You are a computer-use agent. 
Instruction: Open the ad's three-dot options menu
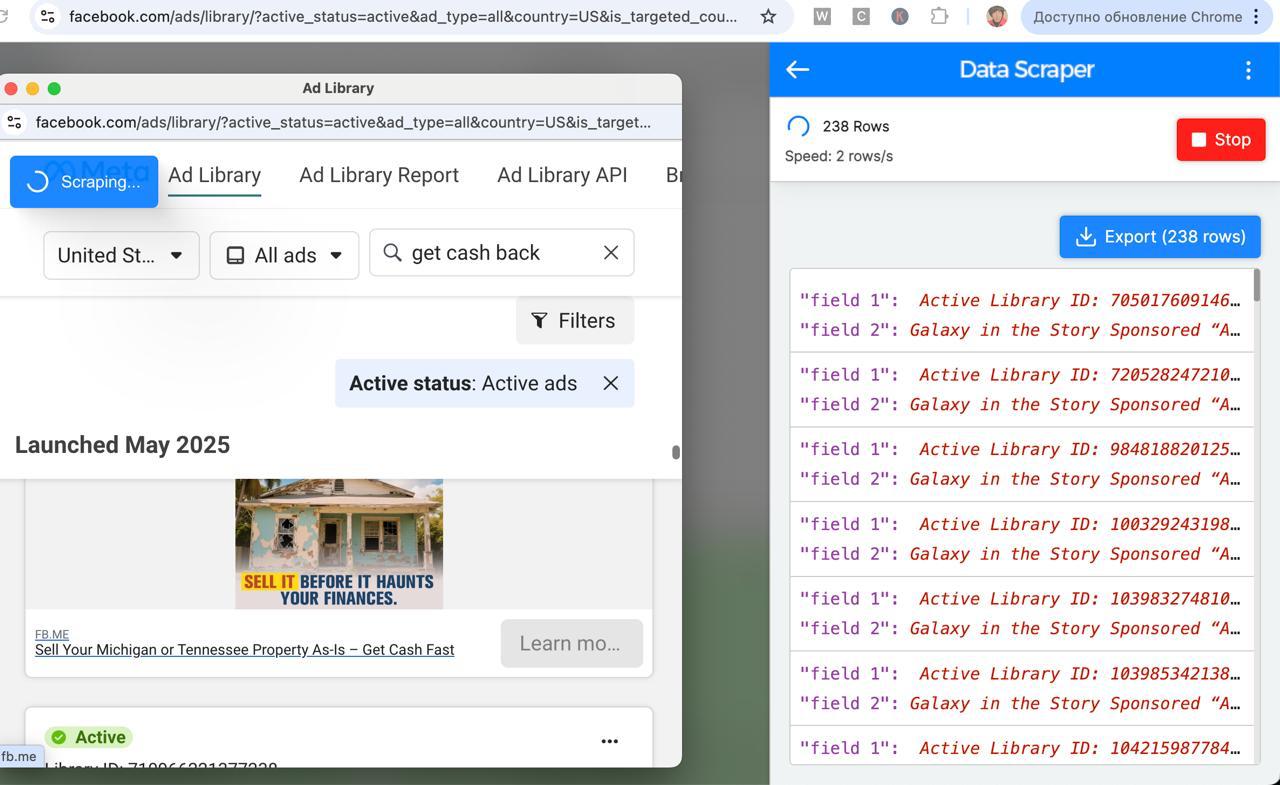point(609,741)
